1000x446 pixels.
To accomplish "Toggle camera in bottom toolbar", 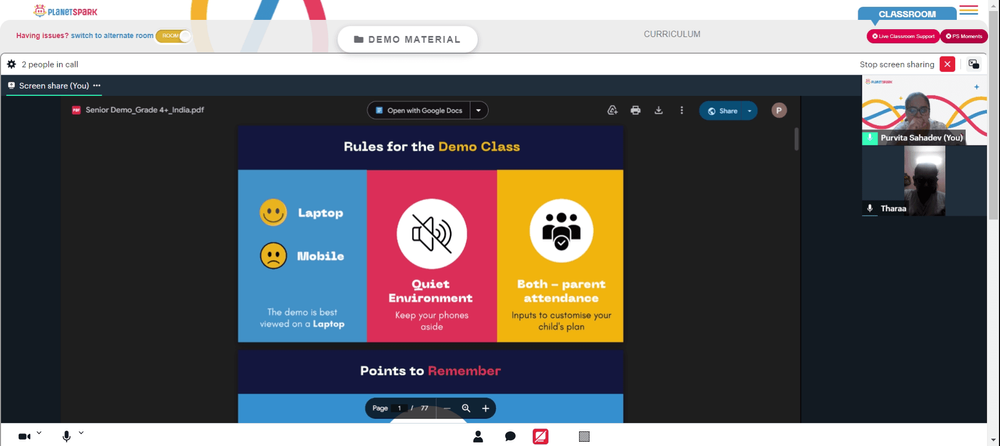I will coord(24,436).
